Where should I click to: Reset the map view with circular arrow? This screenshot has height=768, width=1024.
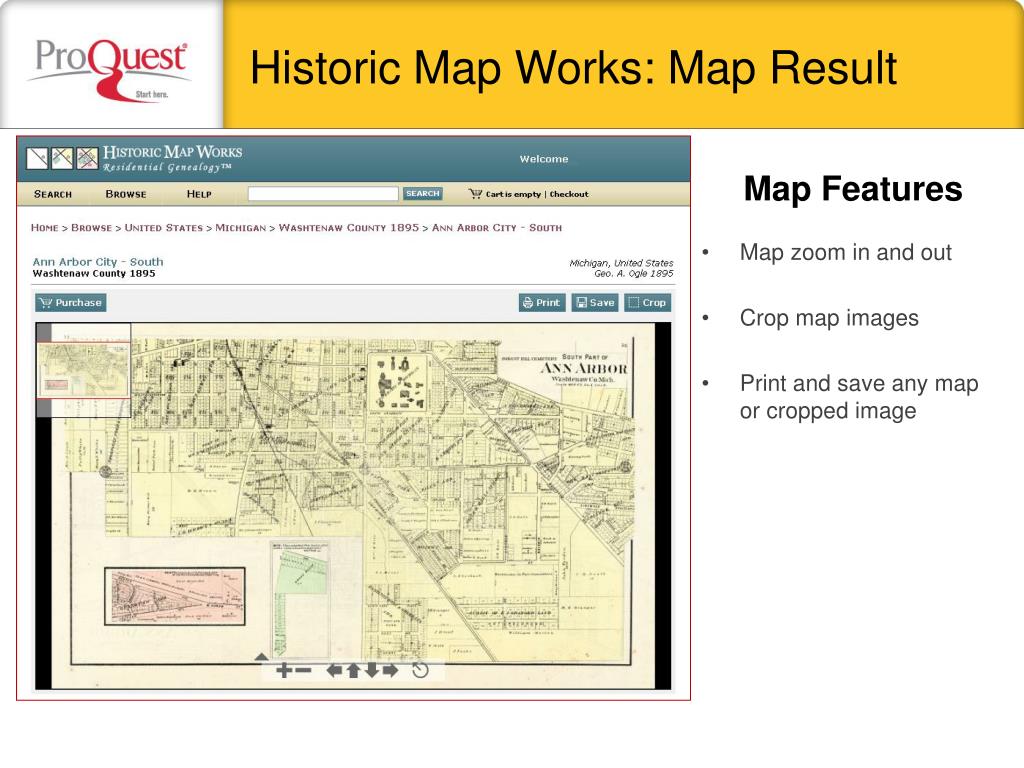click(x=421, y=670)
